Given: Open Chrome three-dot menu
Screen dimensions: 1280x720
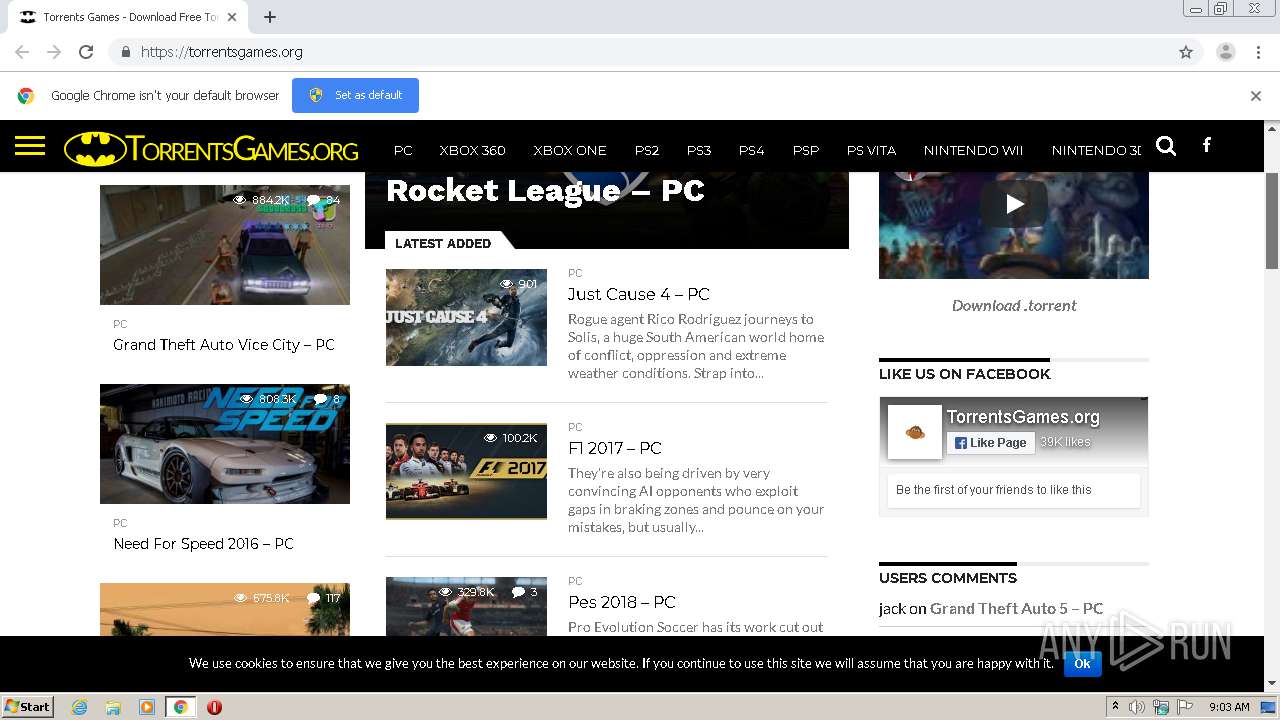Looking at the screenshot, I should pyautogui.click(x=1258, y=52).
